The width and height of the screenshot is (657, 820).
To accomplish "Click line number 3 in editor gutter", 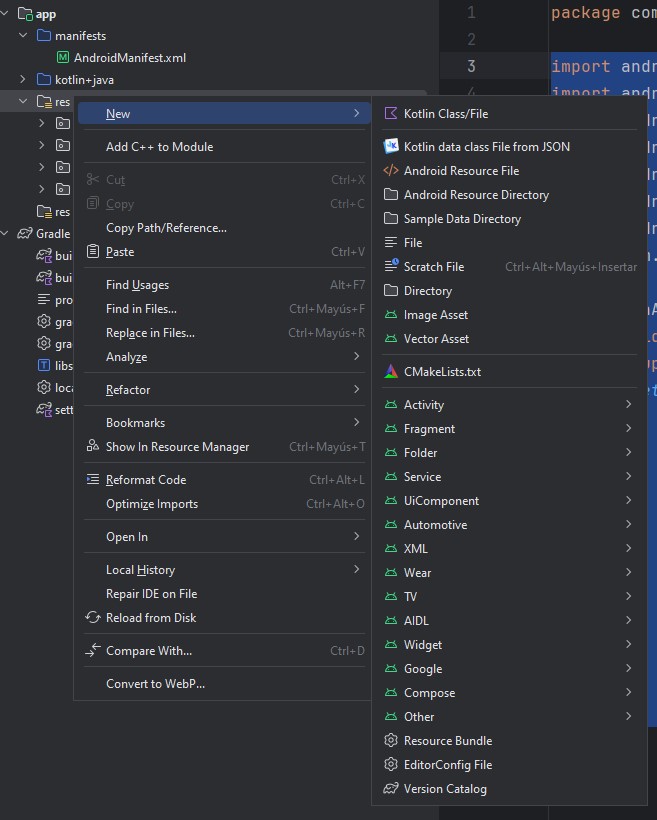I will pyautogui.click(x=470, y=67).
